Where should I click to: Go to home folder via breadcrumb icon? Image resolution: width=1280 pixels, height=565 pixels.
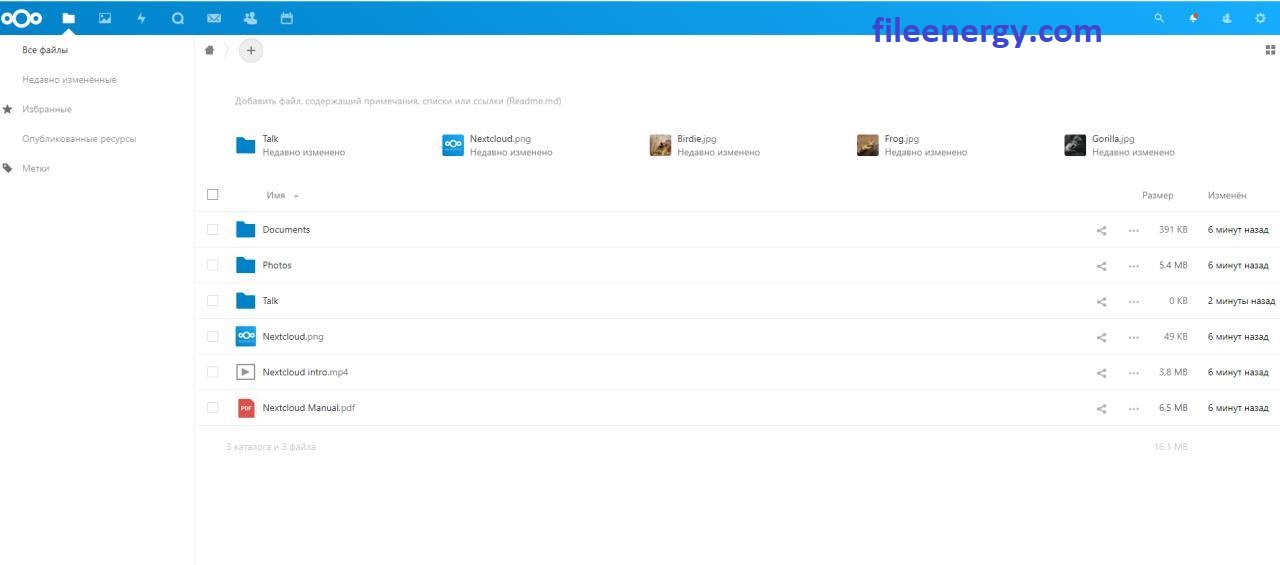(209, 50)
